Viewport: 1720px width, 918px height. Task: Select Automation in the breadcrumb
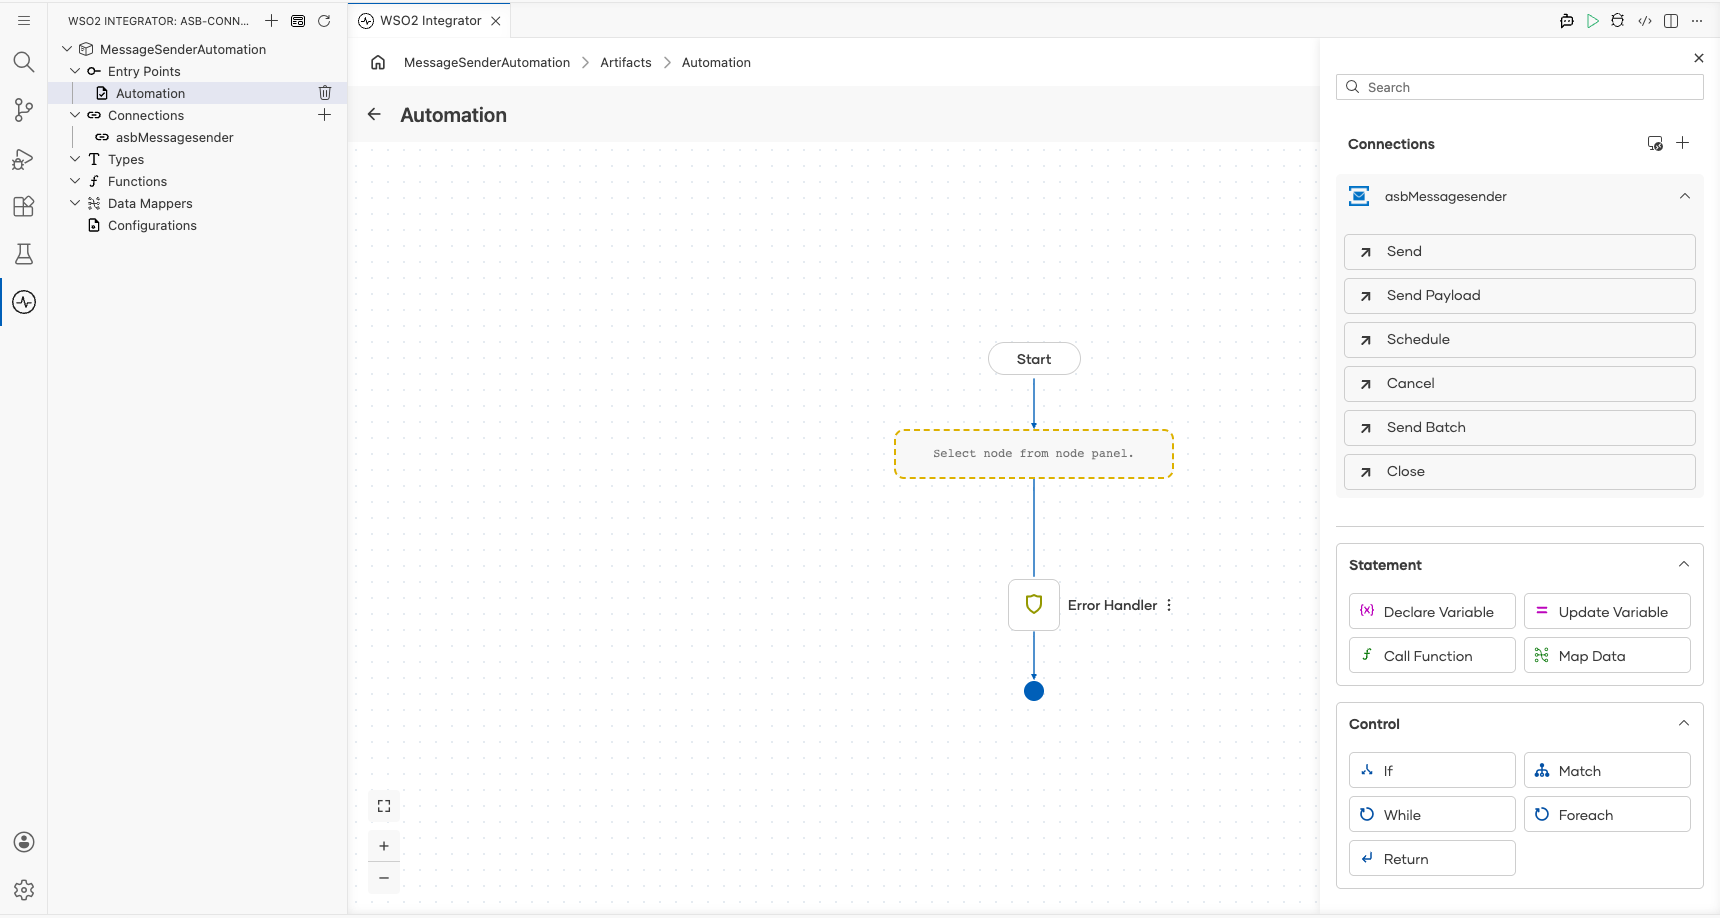(716, 62)
